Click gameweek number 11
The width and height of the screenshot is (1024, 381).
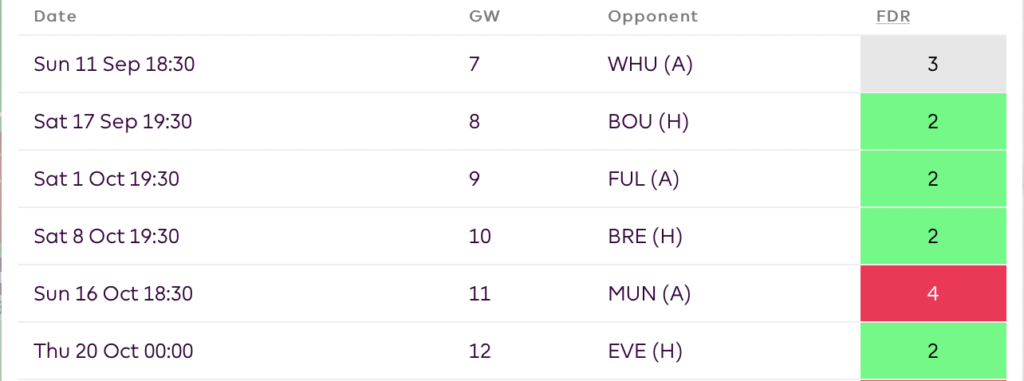tap(479, 294)
